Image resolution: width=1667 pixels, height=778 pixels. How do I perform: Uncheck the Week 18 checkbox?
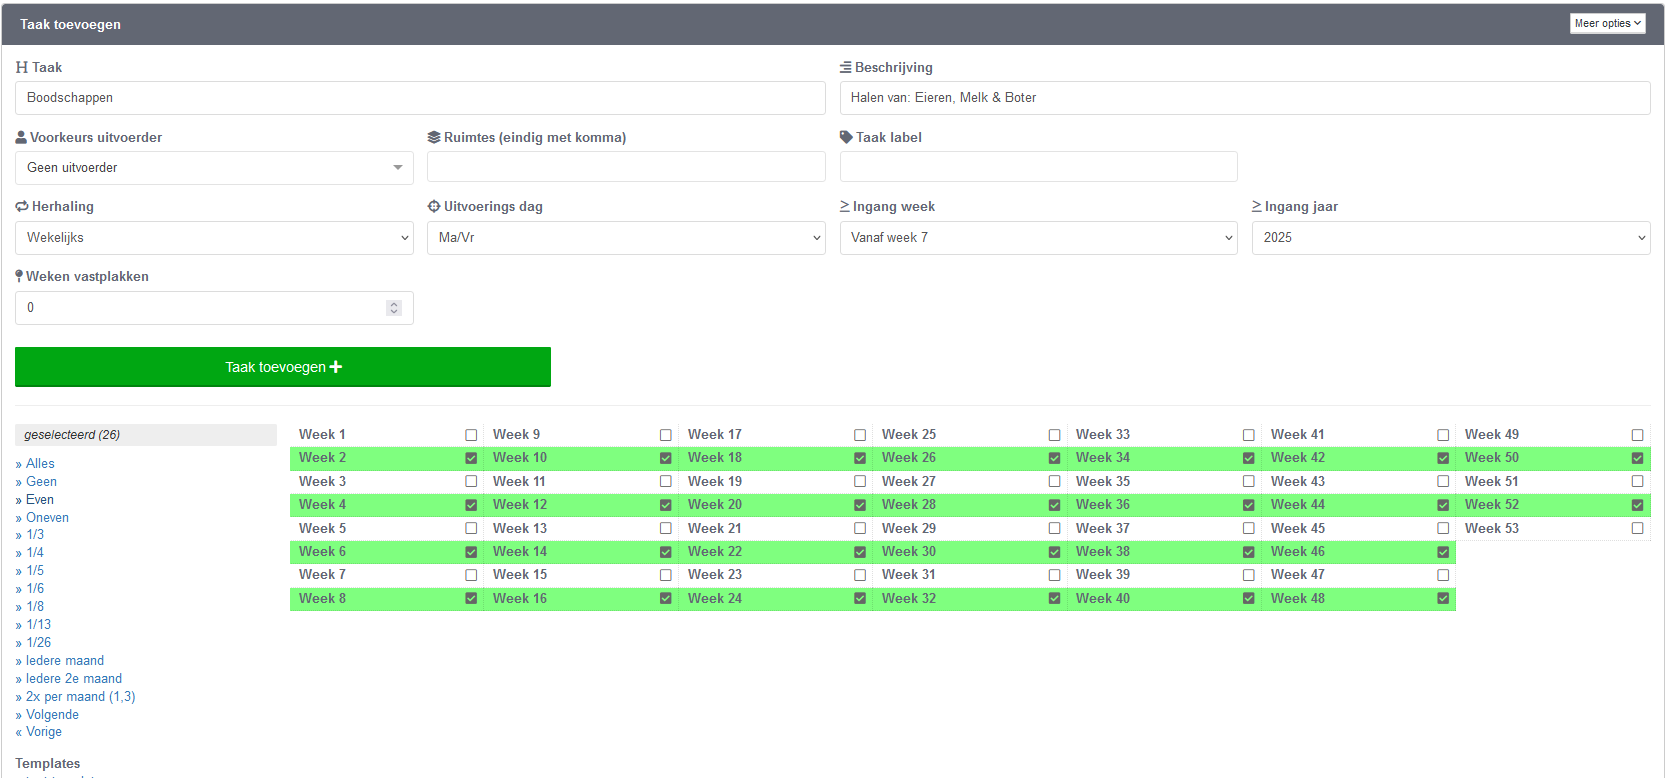click(860, 458)
